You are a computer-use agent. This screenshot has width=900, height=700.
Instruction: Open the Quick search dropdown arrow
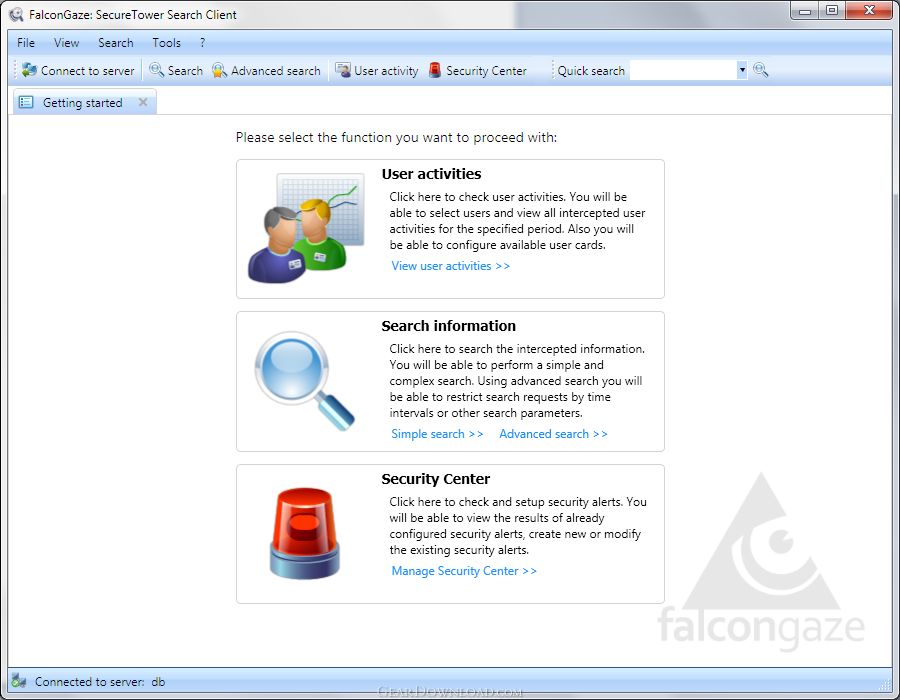tap(742, 70)
